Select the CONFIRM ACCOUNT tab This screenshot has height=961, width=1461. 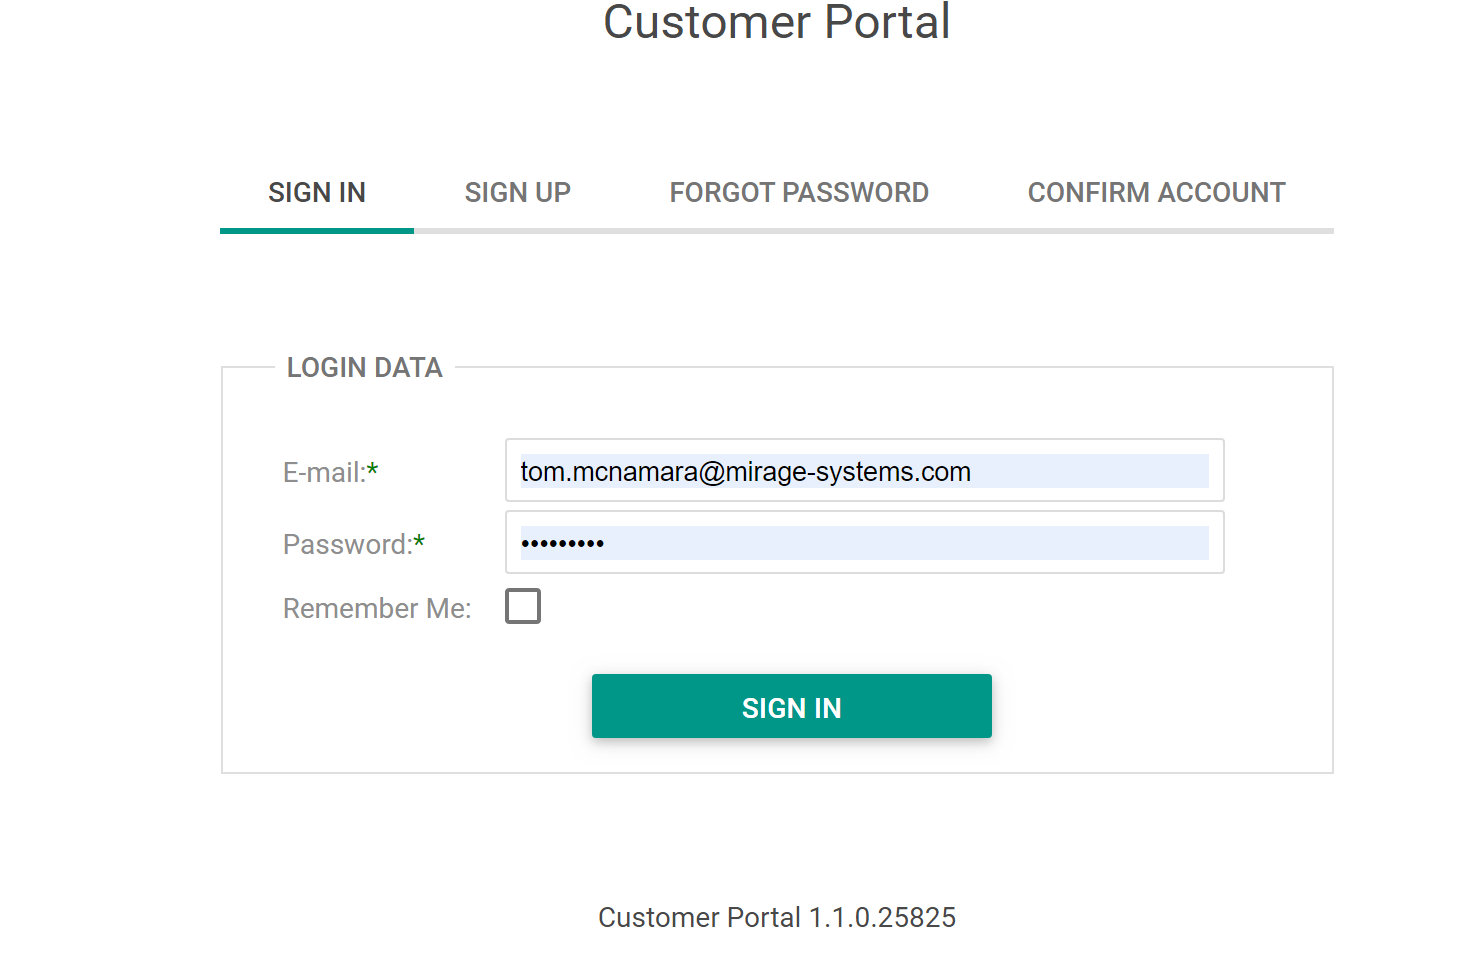1156,192
